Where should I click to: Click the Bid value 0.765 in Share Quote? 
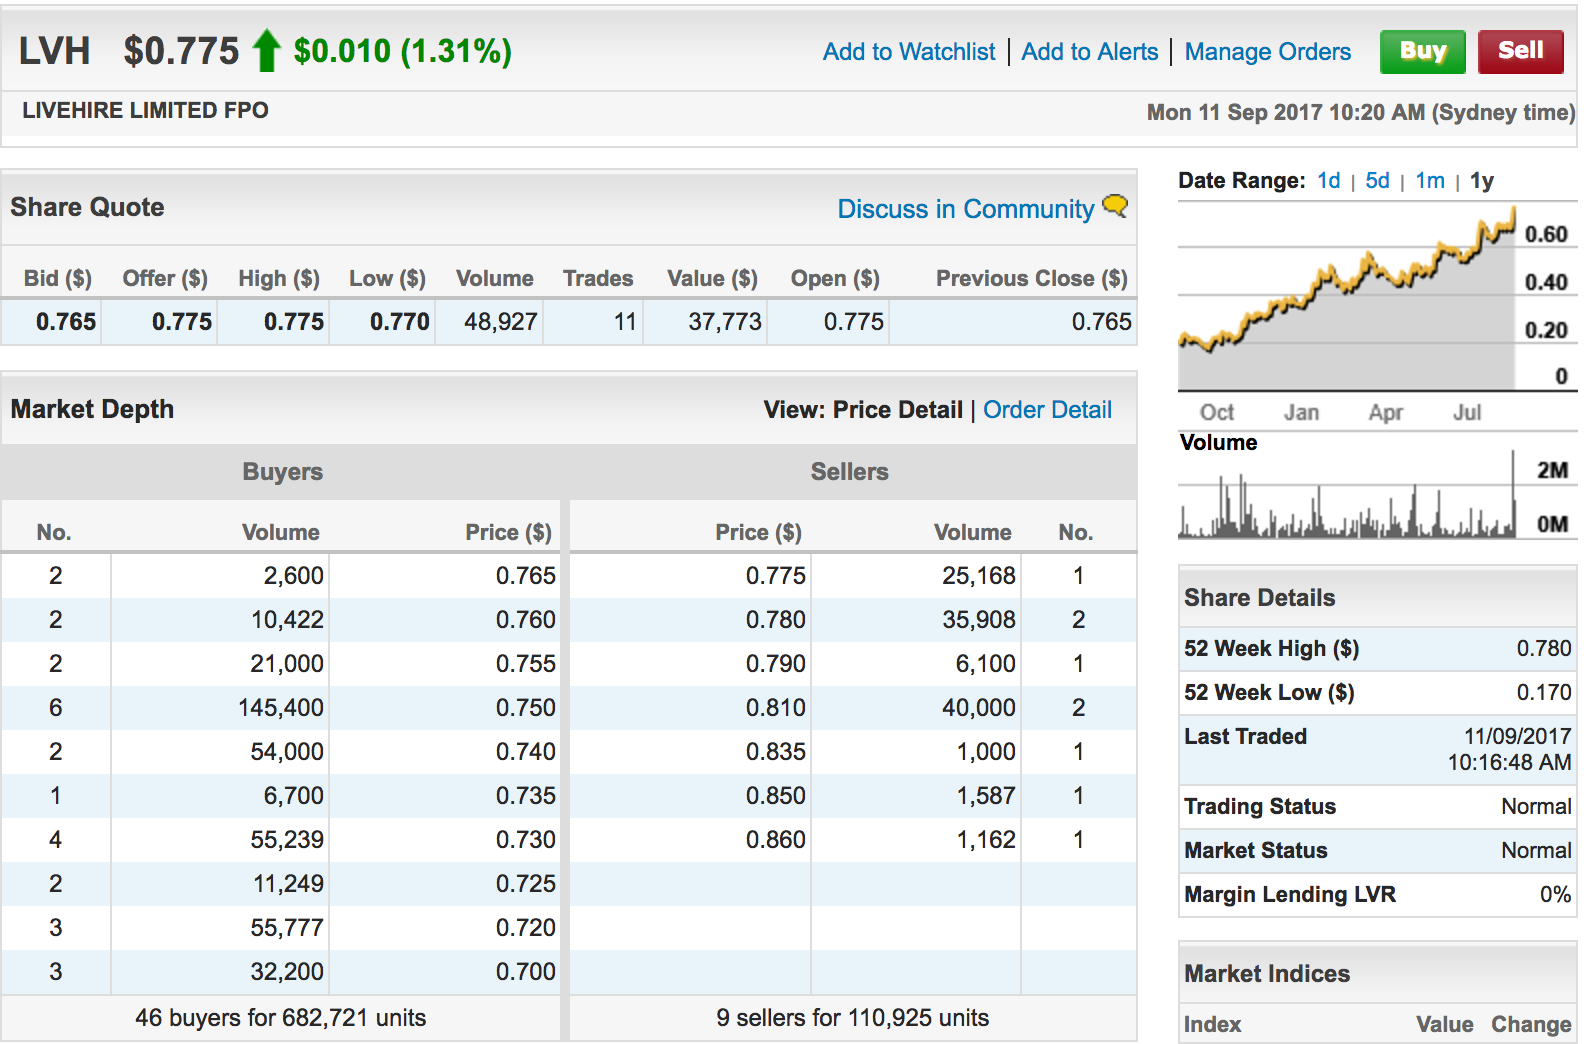[x=66, y=322]
